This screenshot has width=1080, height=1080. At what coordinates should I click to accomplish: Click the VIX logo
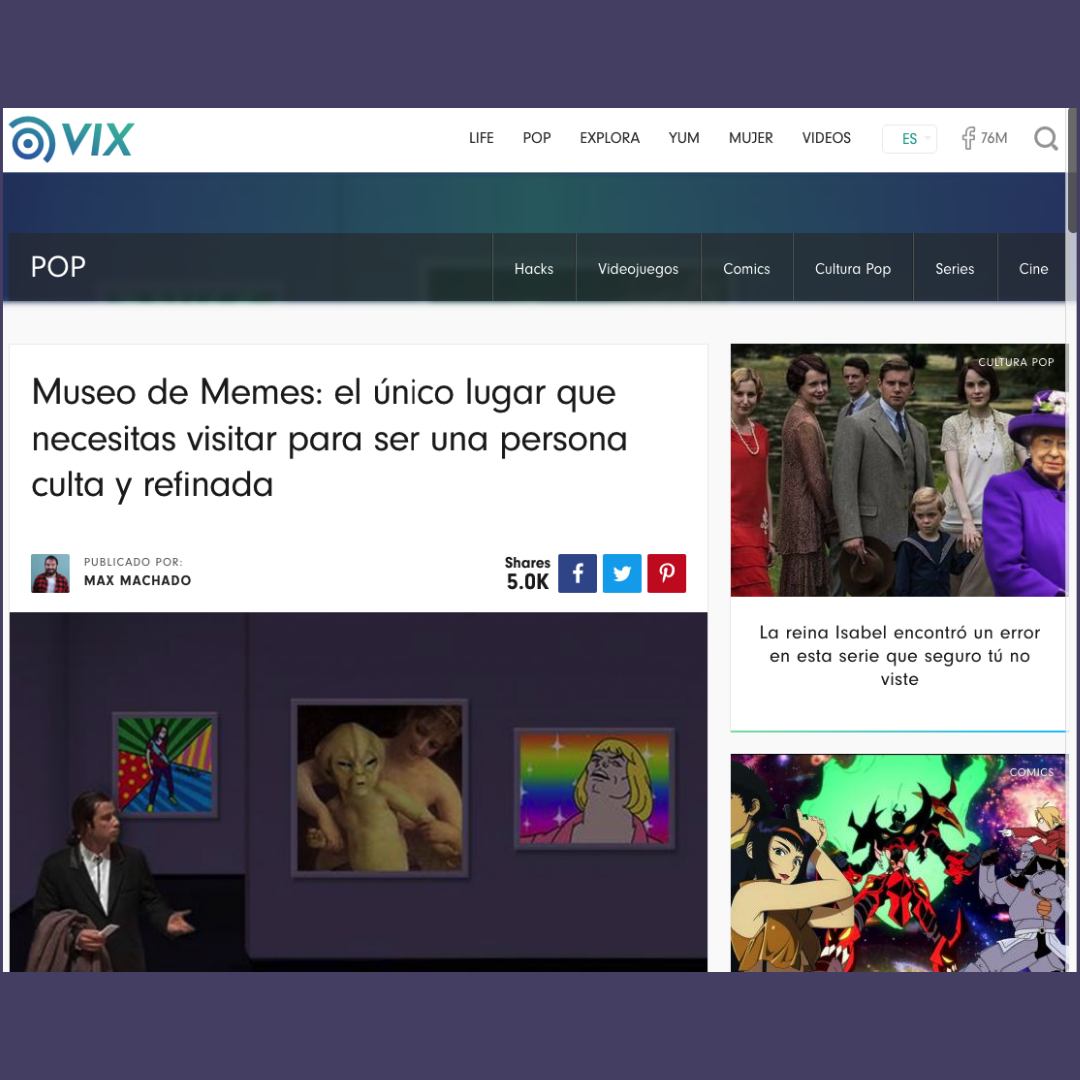tap(70, 139)
